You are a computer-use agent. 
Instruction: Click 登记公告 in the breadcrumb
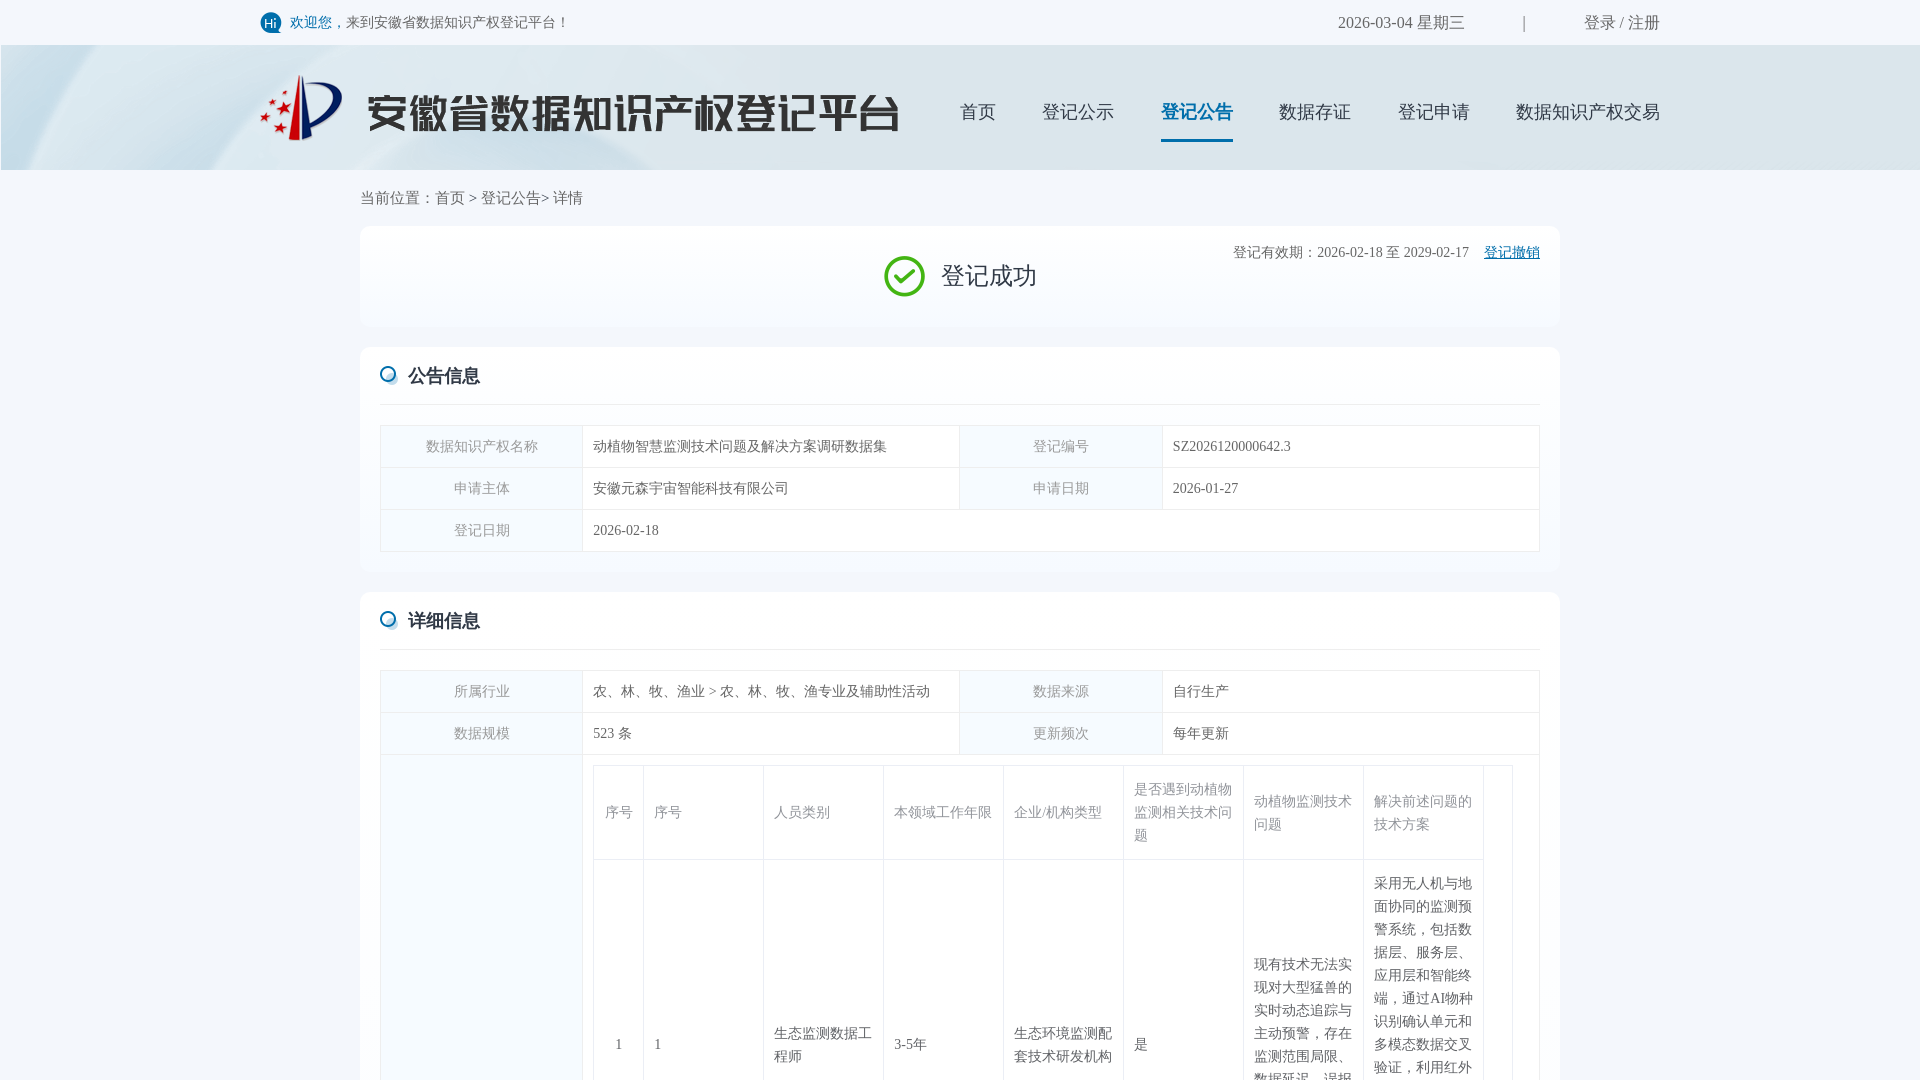pos(511,198)
